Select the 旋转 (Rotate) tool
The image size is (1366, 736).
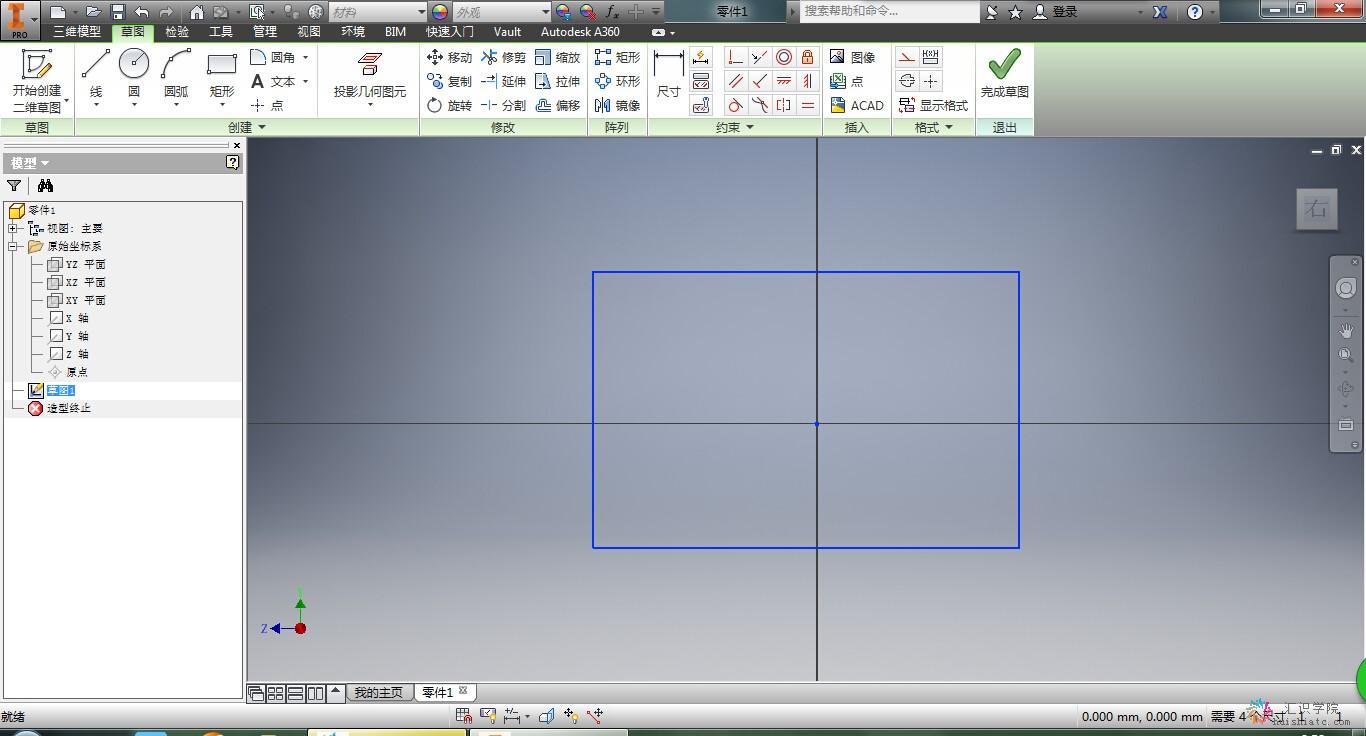pos(449,105)
